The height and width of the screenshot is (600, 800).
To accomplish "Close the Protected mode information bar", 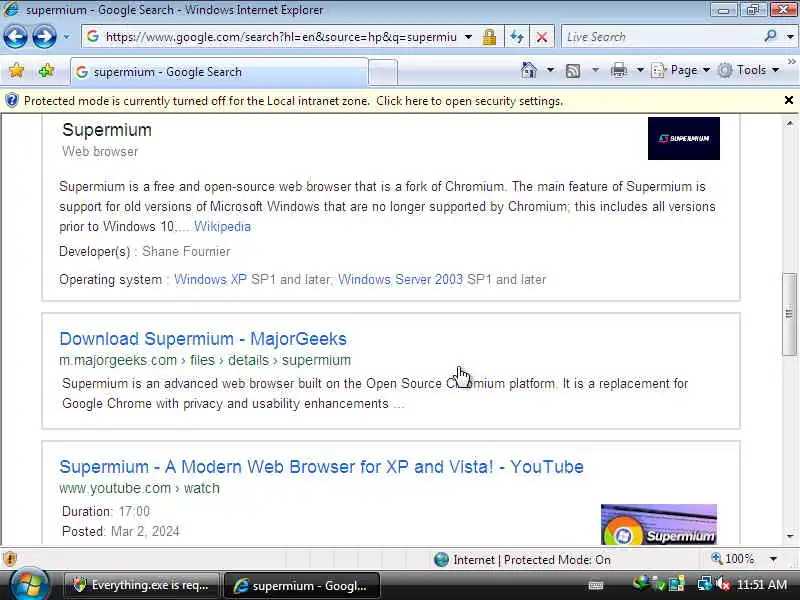I will coord(789,101).
